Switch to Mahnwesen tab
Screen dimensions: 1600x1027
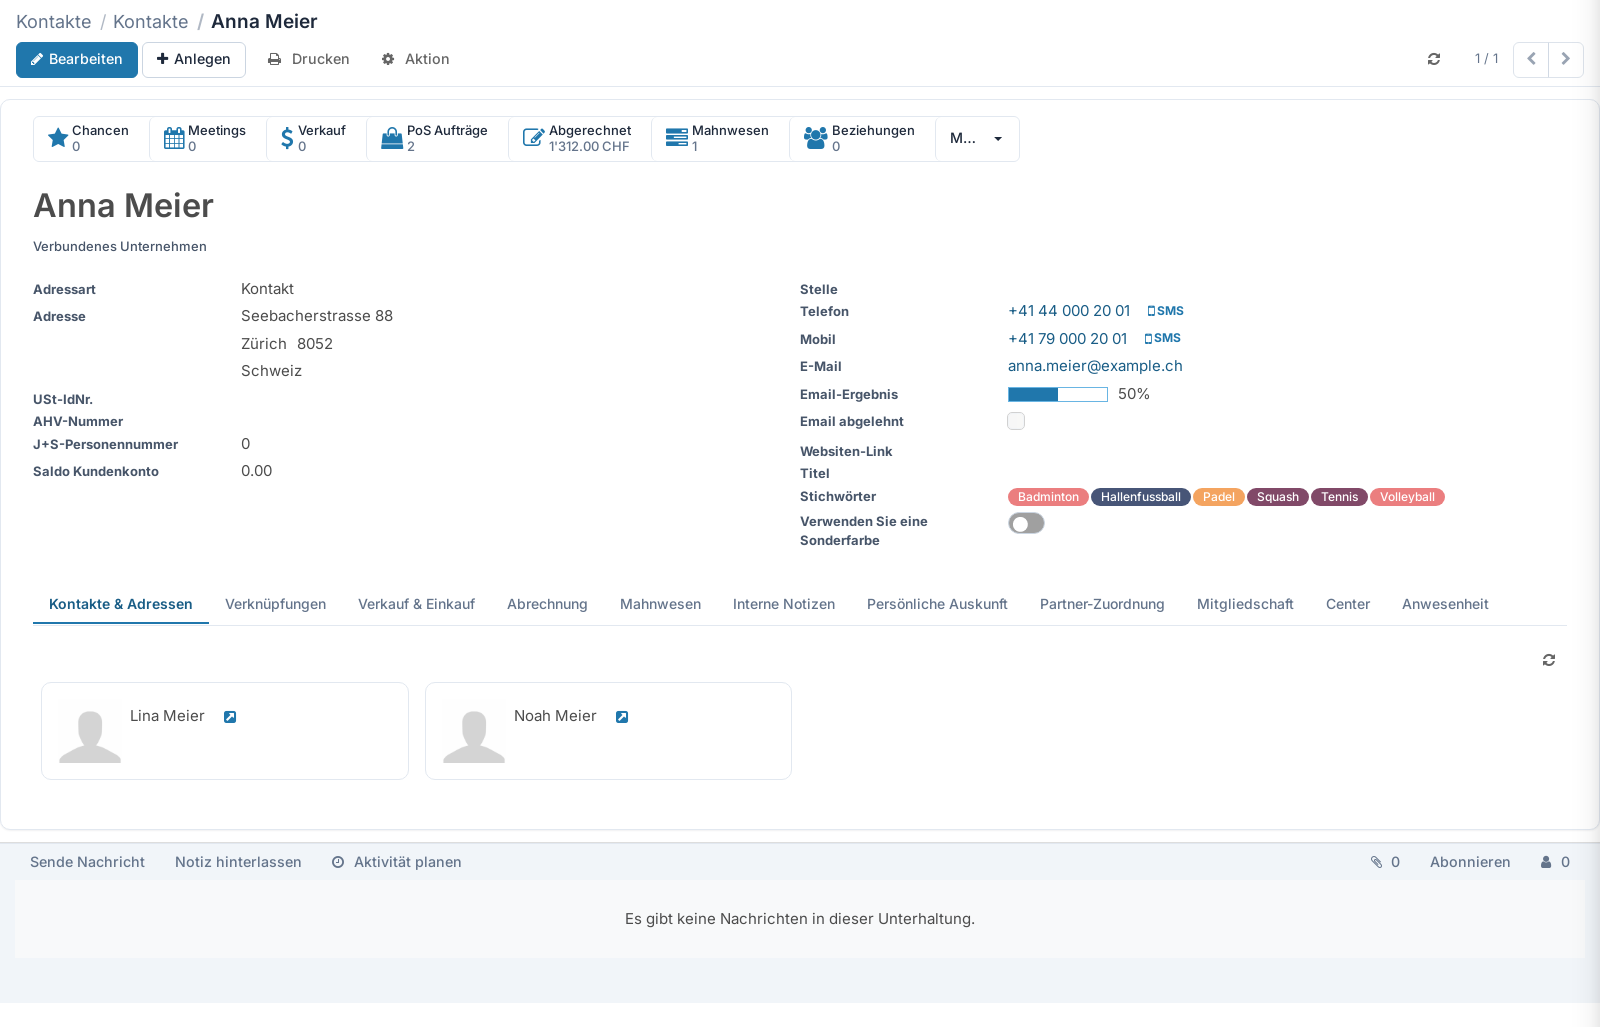(660, 604)
